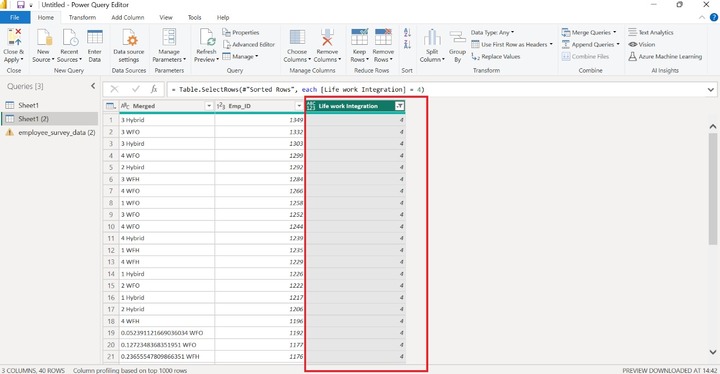This screenshot has height=374, width=720.
Task: Switch to the Transform tab
Action: pos(82,17)
